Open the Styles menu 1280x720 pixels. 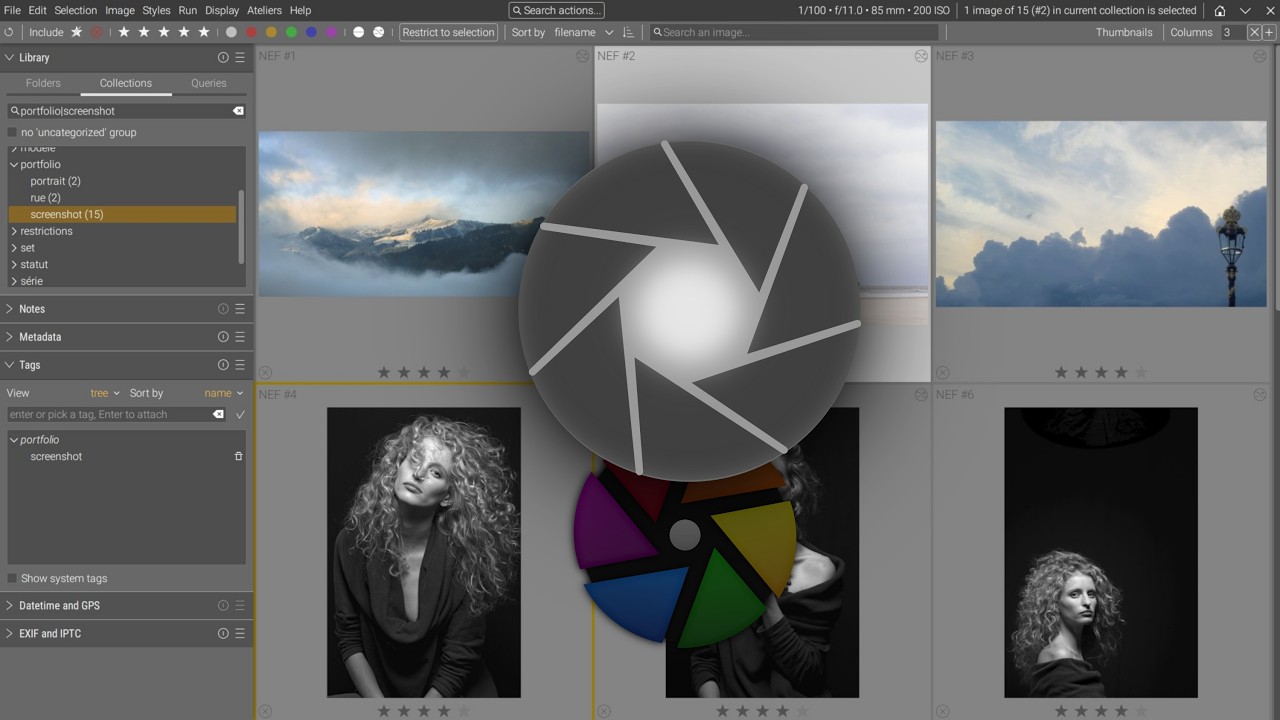click(x=156, y=10)
